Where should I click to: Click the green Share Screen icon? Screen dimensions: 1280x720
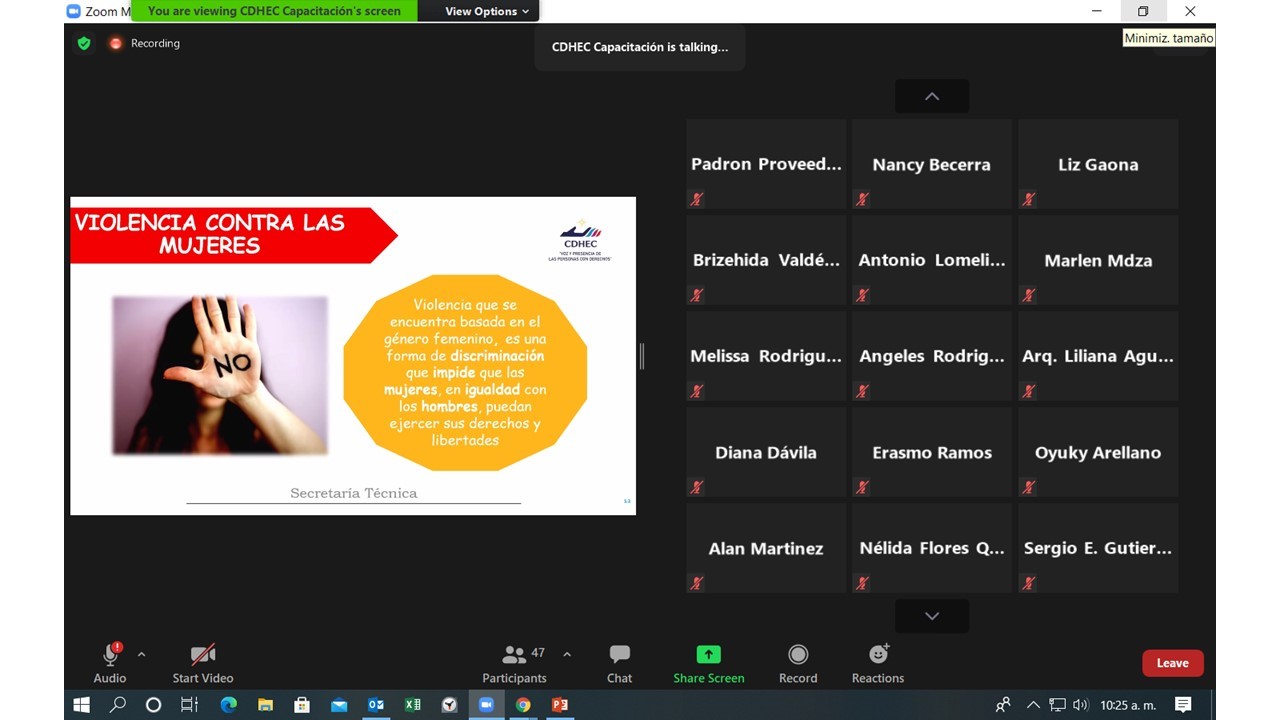(708, 655)
